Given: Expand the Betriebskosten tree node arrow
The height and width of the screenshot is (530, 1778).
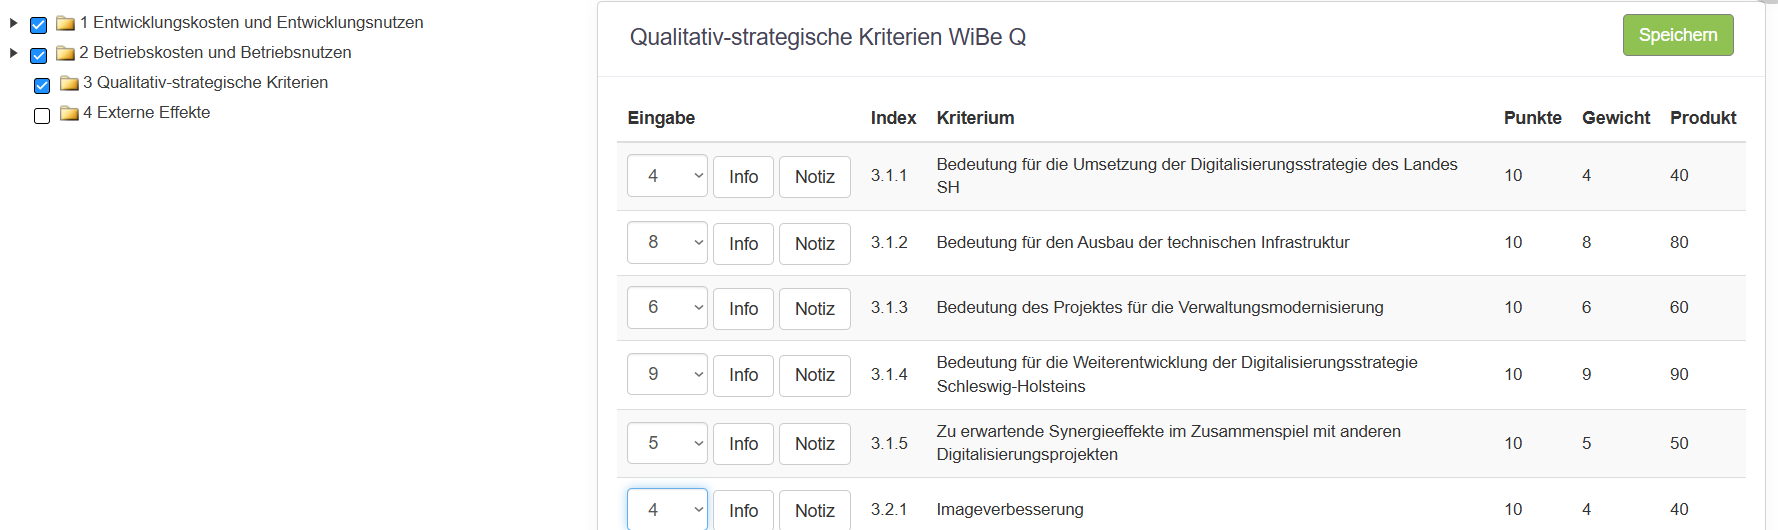Looking at the screenshot, I should (x=14, y=53).
